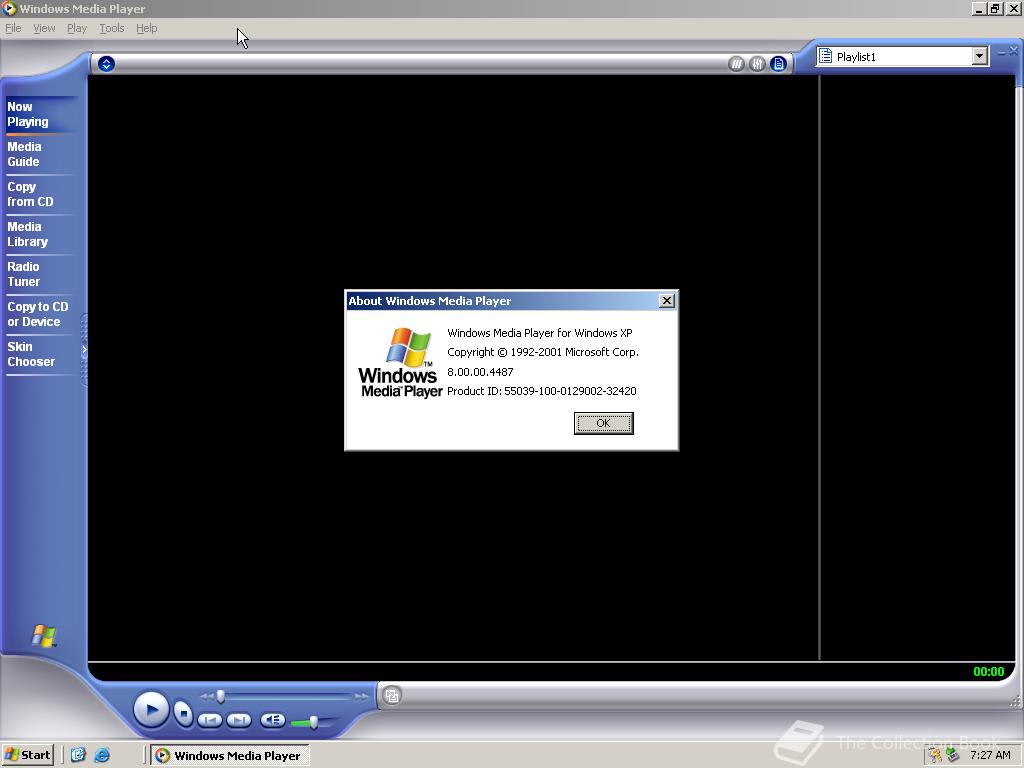
Task: Click the 00:00 elapsed time display
Action: [x=989, y=671]
